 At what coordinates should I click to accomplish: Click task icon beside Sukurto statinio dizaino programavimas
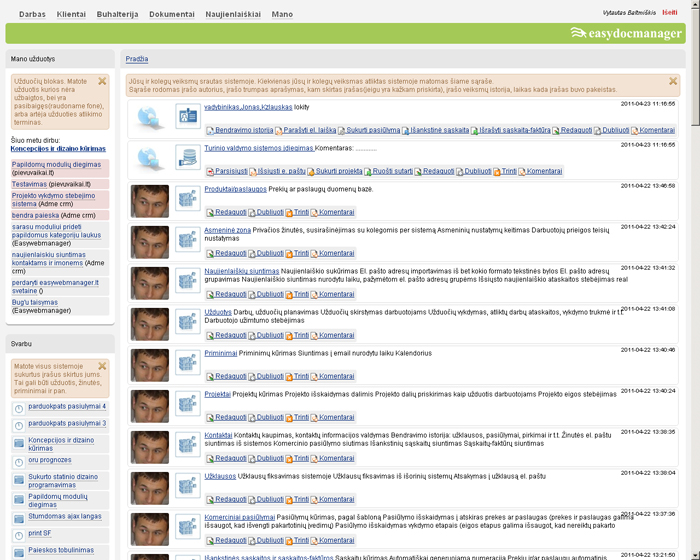[x=19, y=480]
